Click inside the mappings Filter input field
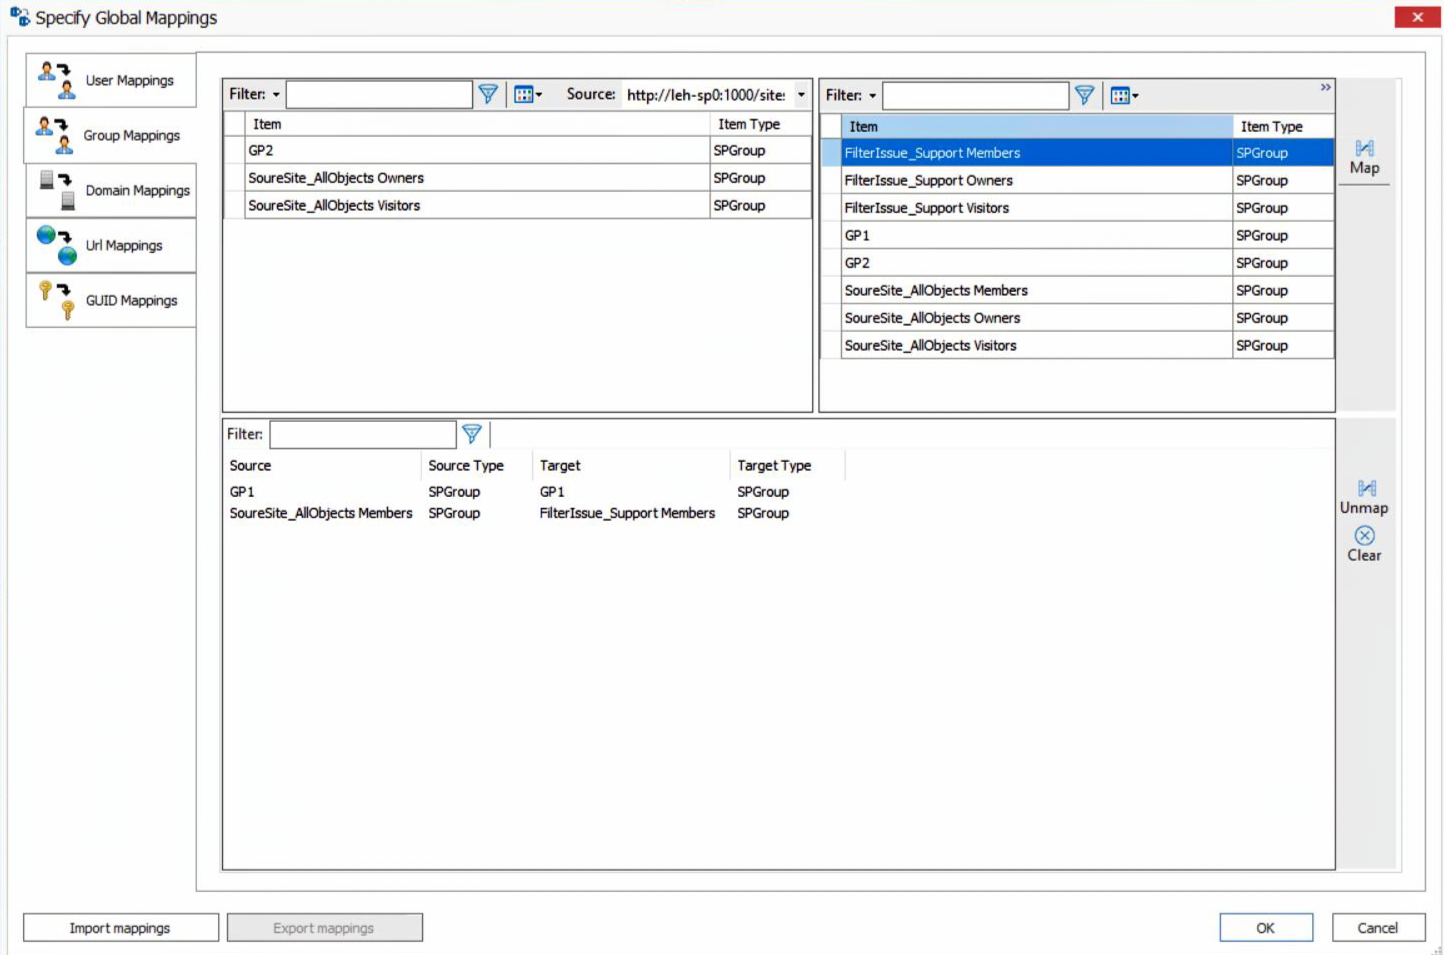Image resolution: width=1444 pixels, height=955 pixels. (x=362, y=434)
